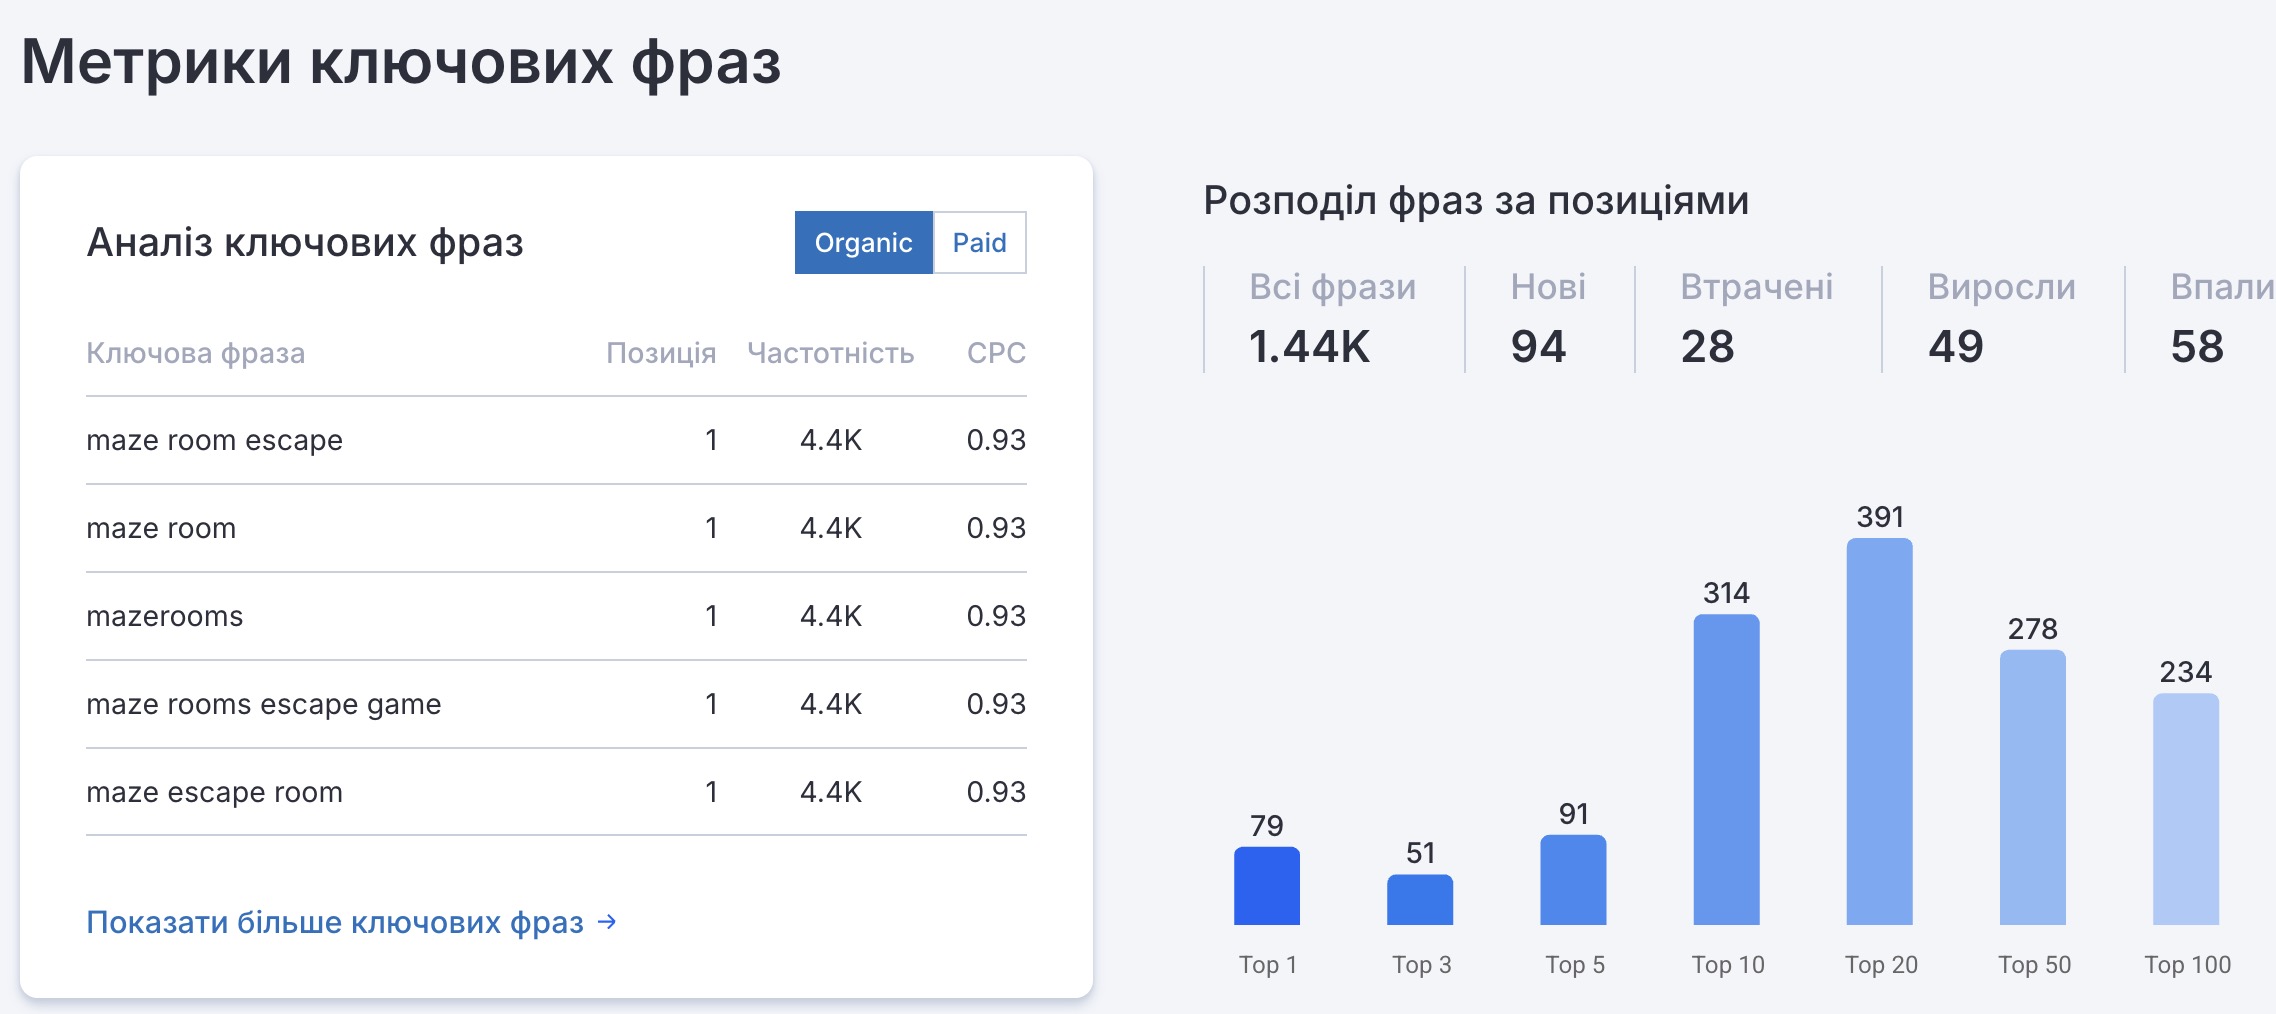Click the Top 10 bar showing 314

tap(1726, 770)
